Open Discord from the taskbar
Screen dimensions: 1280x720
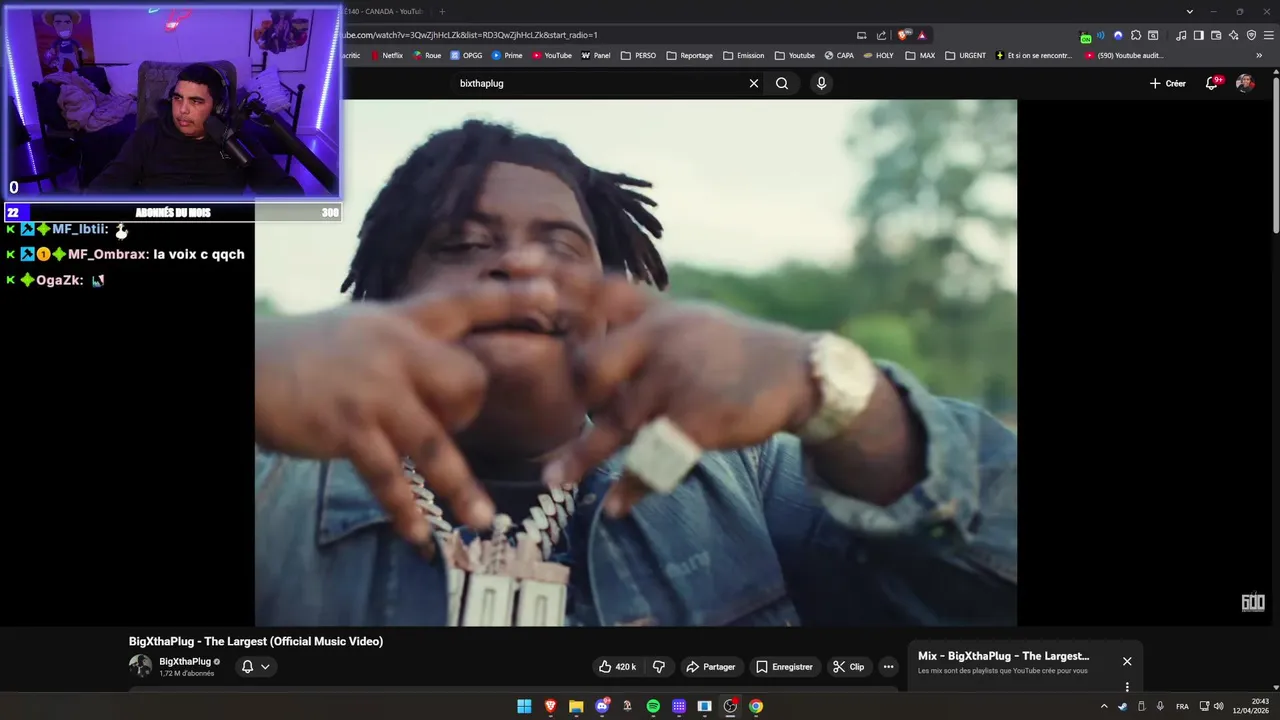602,706
